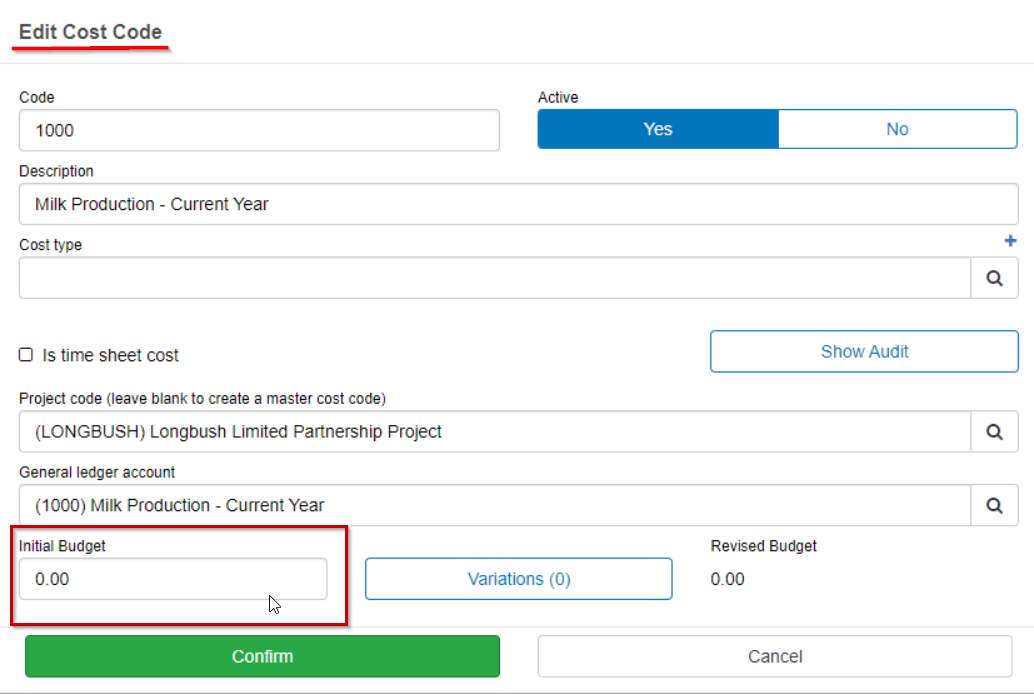Click inside the Code field
Viewport: 1034px width, 694px height.
tap(260, 130)
